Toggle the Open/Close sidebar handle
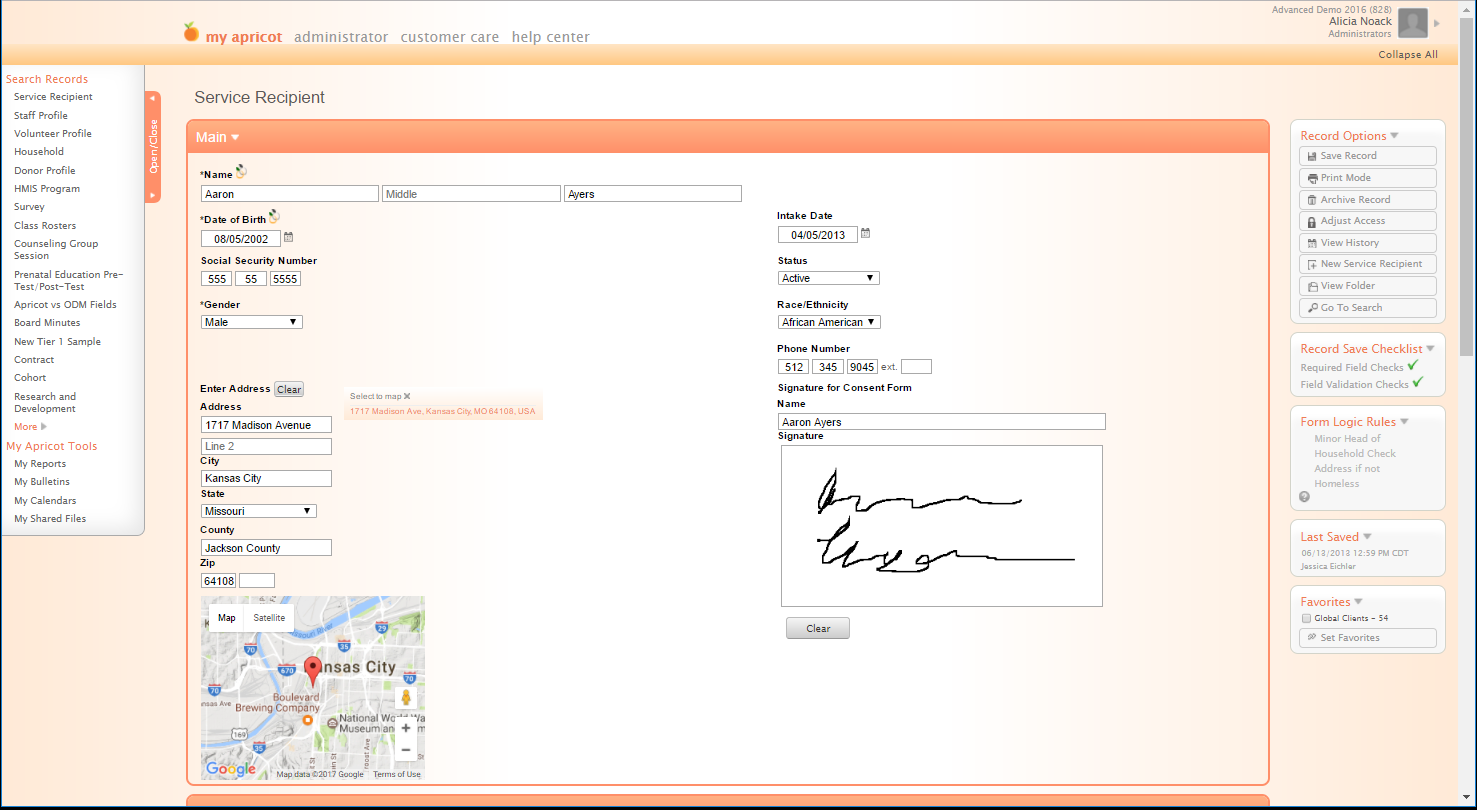 tap(153, 147)
